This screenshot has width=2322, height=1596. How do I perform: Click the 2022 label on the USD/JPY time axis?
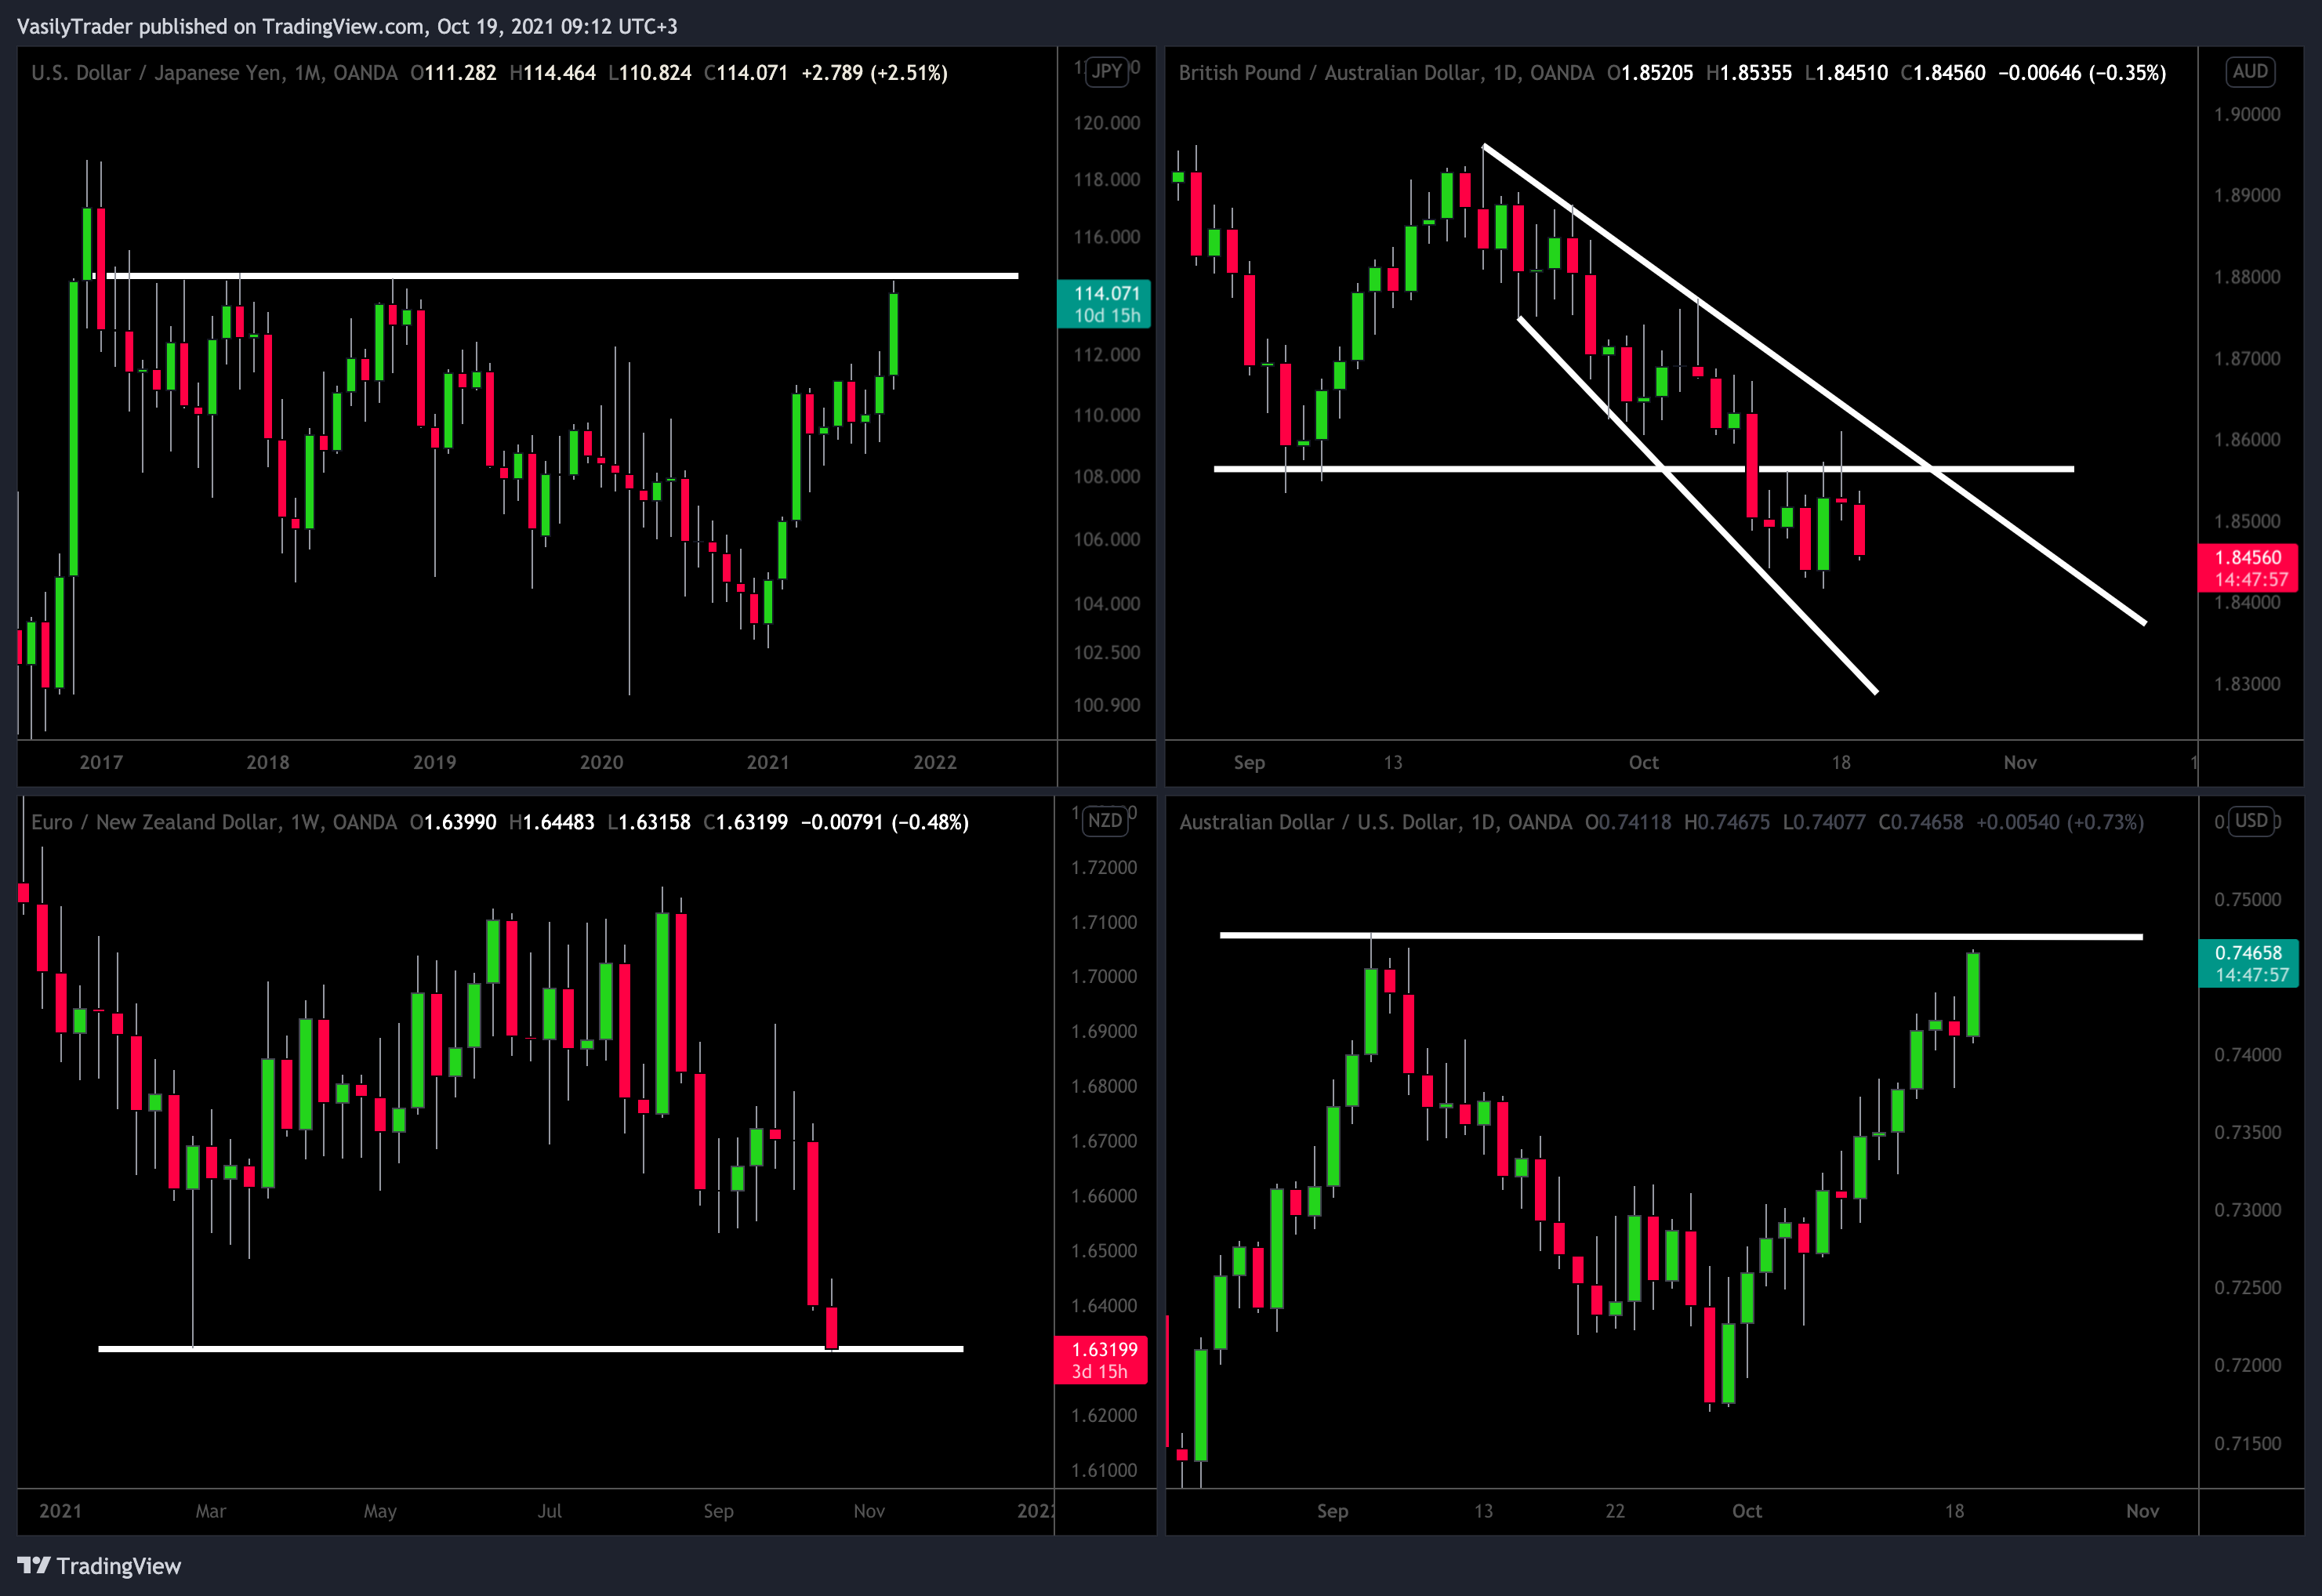click(x=935, y=762)
